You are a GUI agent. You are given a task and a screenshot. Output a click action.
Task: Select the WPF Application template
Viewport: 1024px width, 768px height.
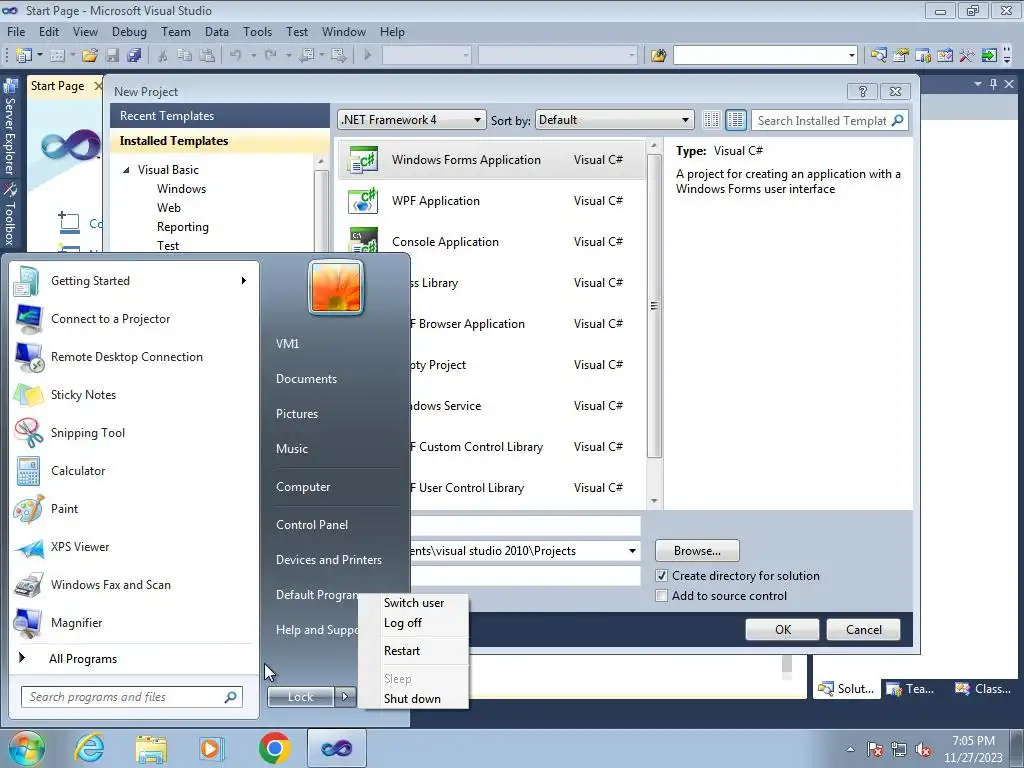[491, 201]
